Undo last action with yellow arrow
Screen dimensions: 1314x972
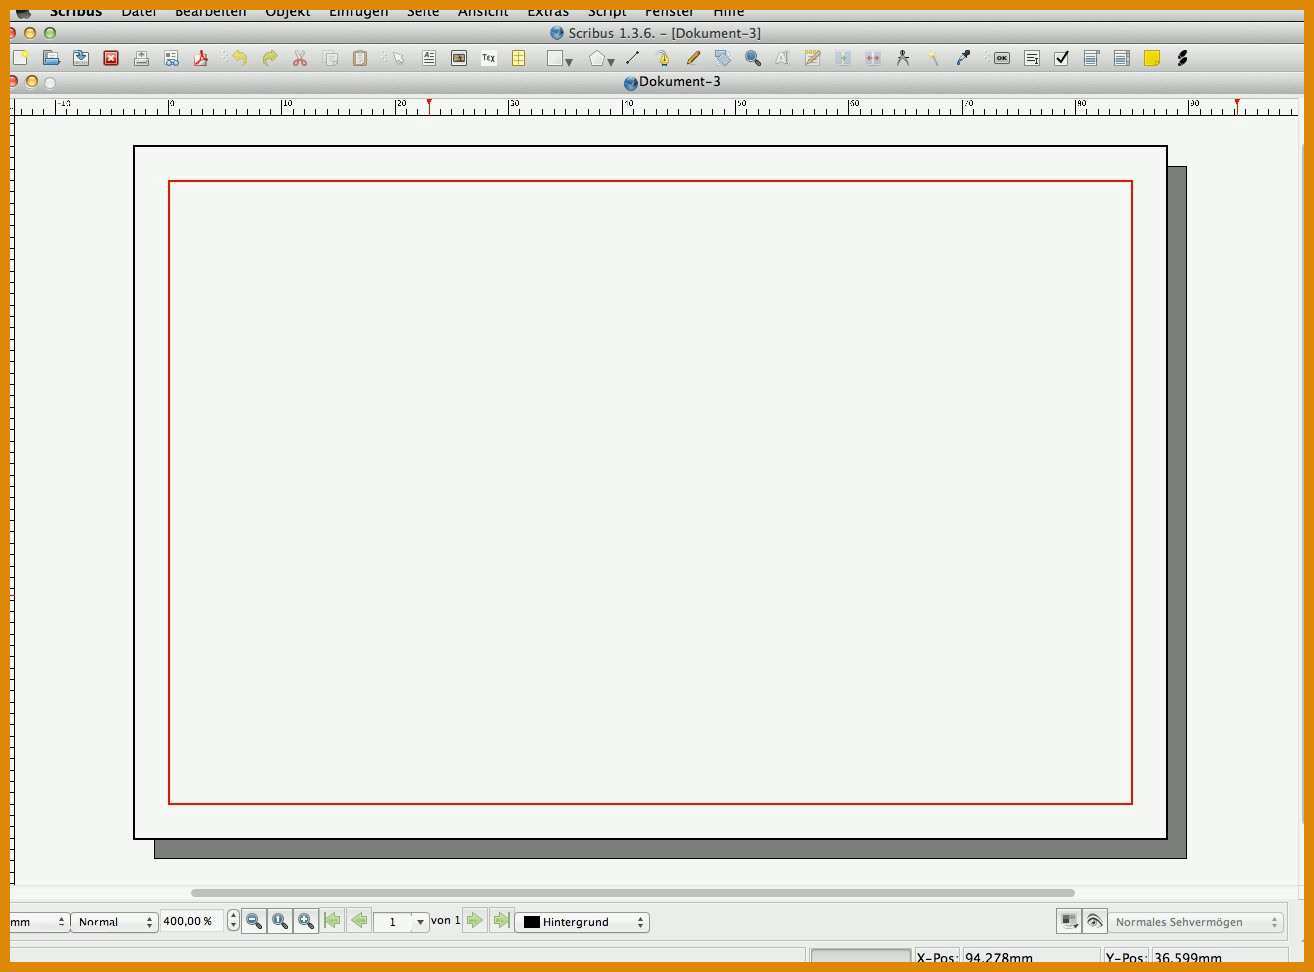coord(240,58)
